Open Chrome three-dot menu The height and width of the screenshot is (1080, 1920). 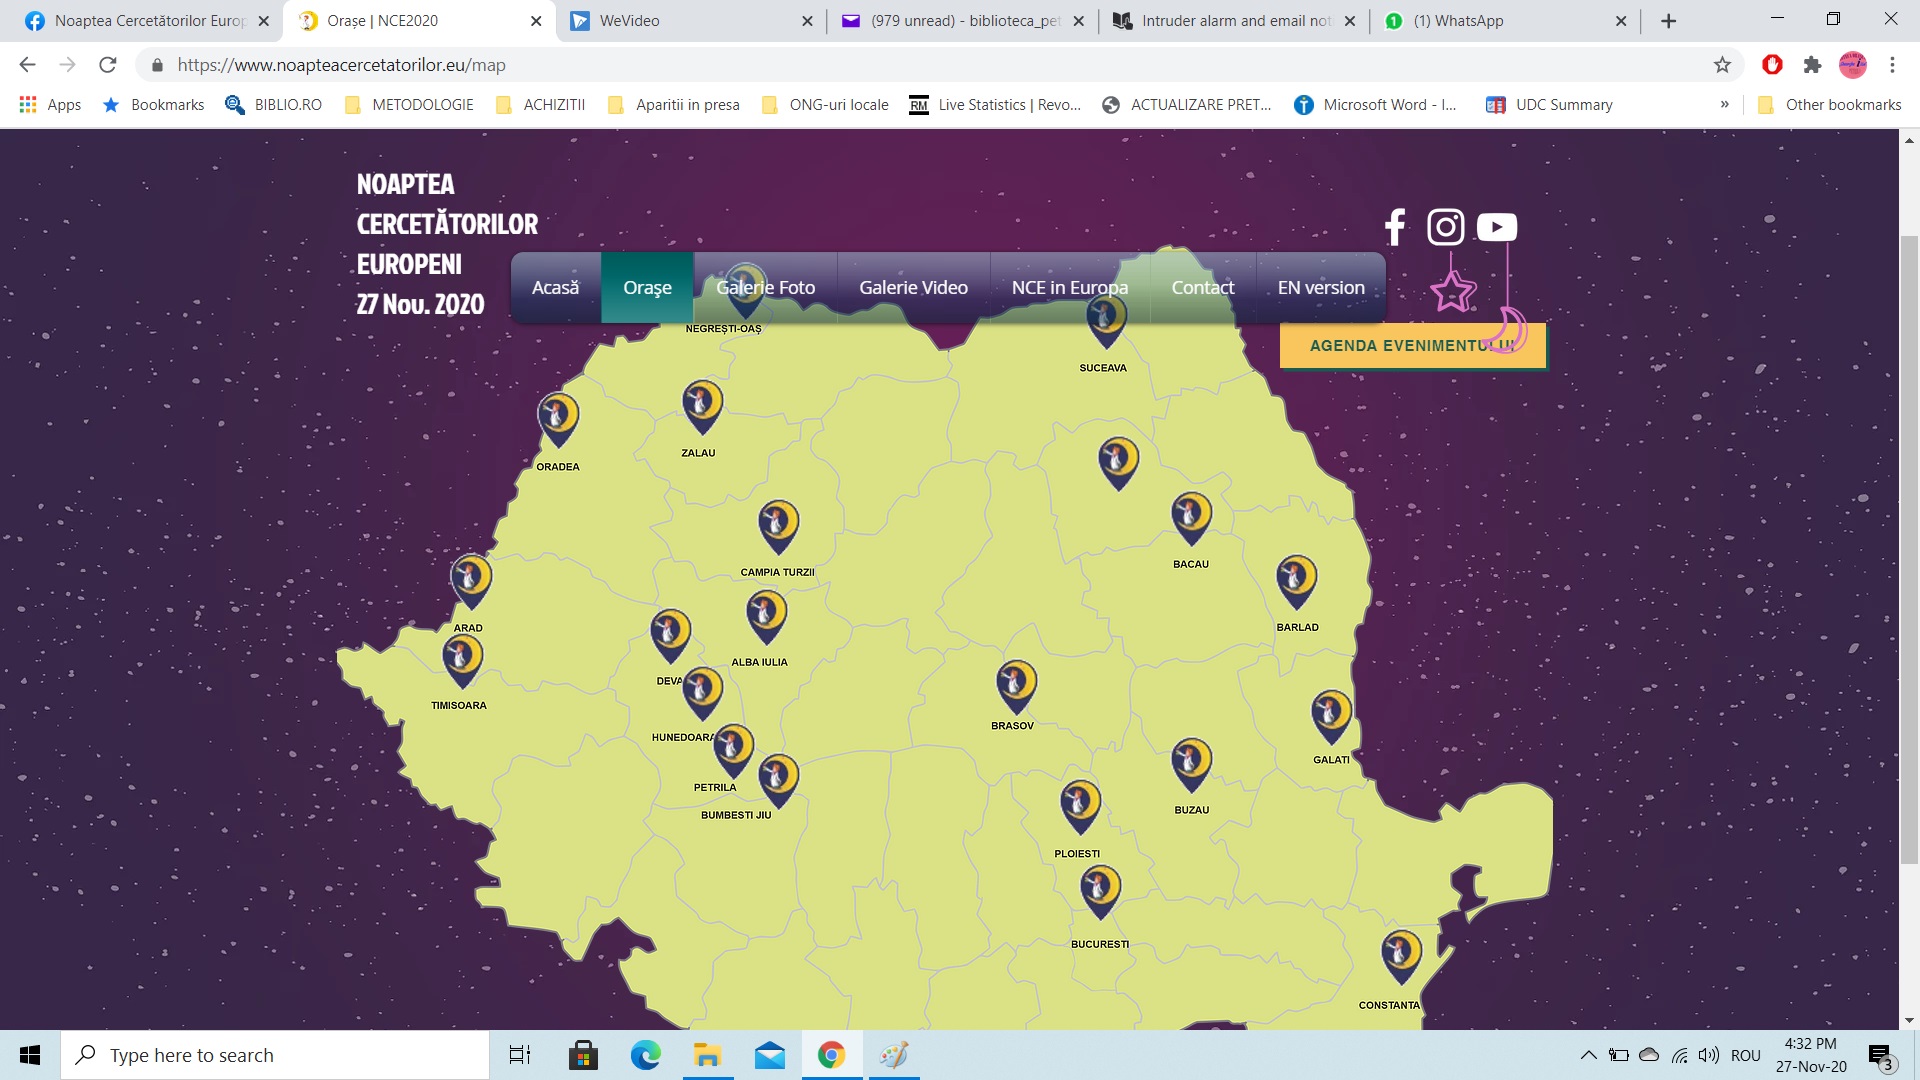(1892, 65)
